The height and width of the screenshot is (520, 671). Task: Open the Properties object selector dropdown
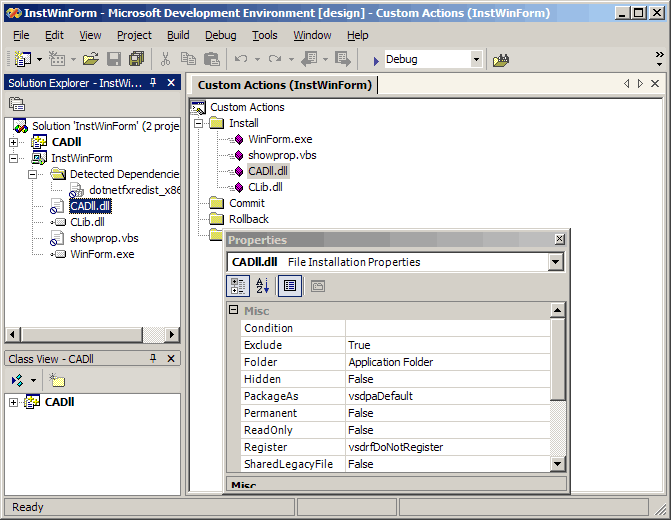(556, 262)
